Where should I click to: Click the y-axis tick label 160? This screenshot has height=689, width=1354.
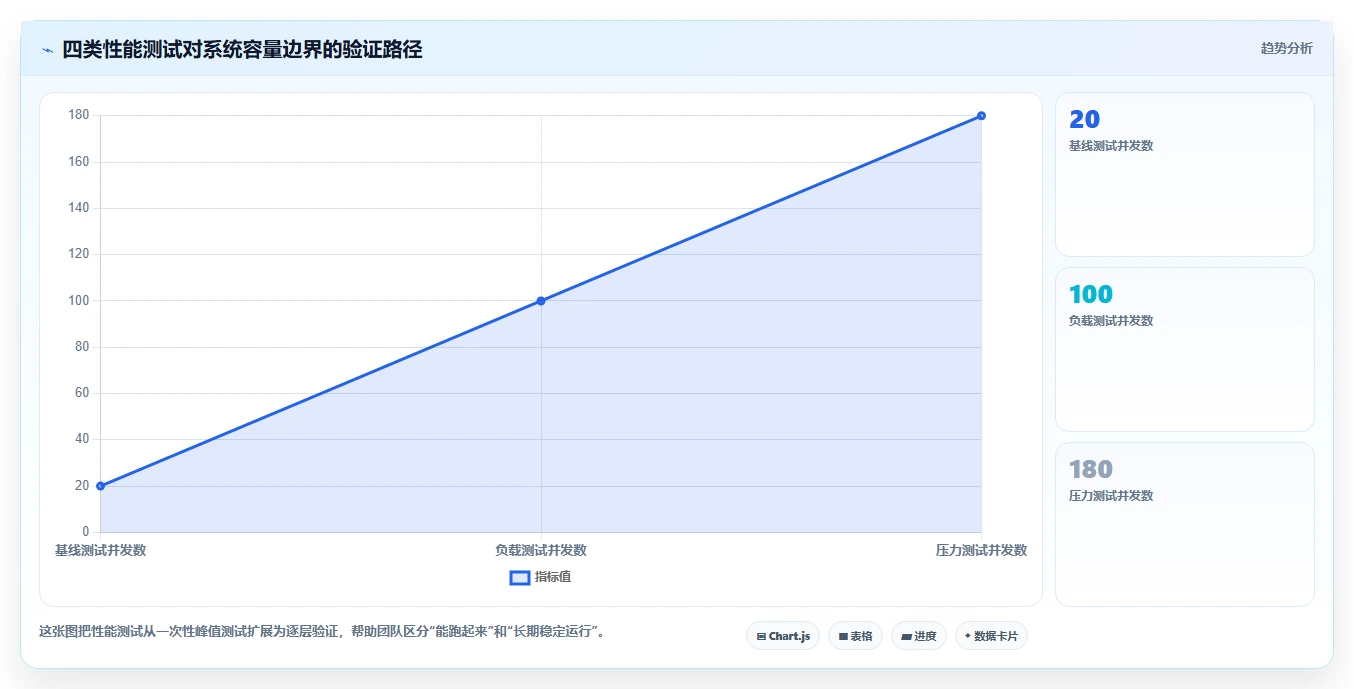click(78, 162)
